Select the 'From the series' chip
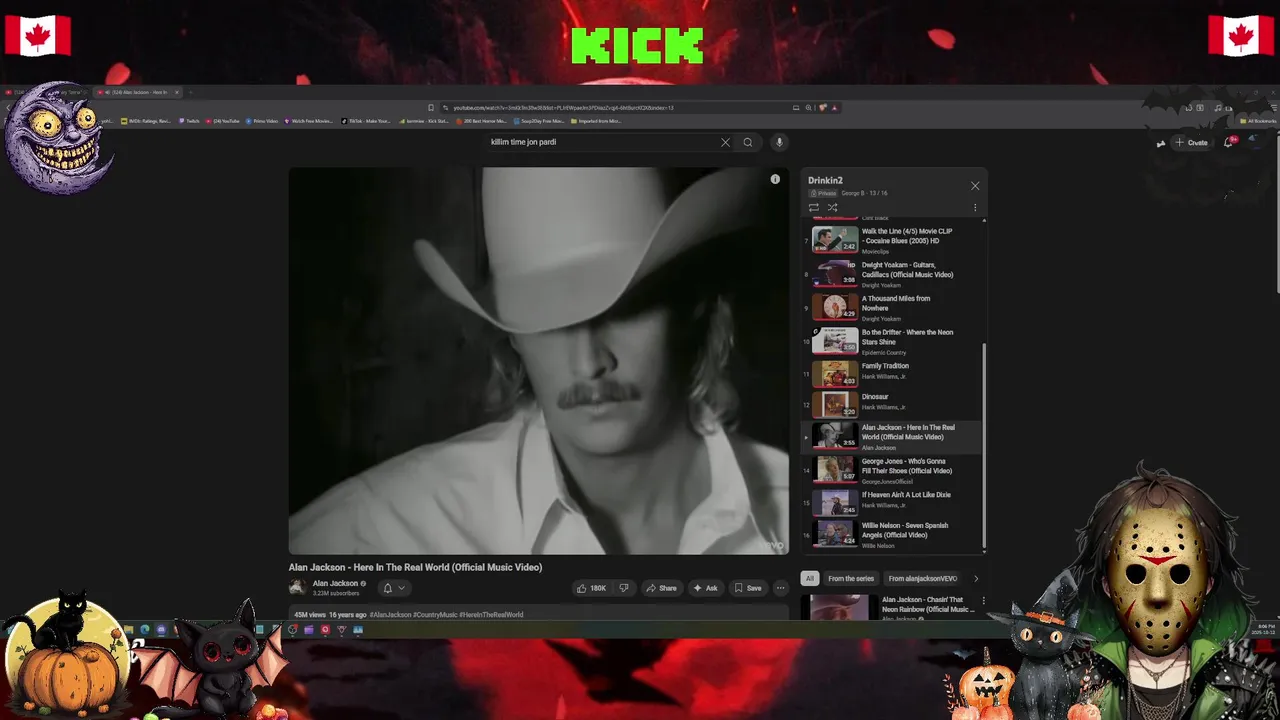This screenshot has width=1280, height=720. click(851, 578)
